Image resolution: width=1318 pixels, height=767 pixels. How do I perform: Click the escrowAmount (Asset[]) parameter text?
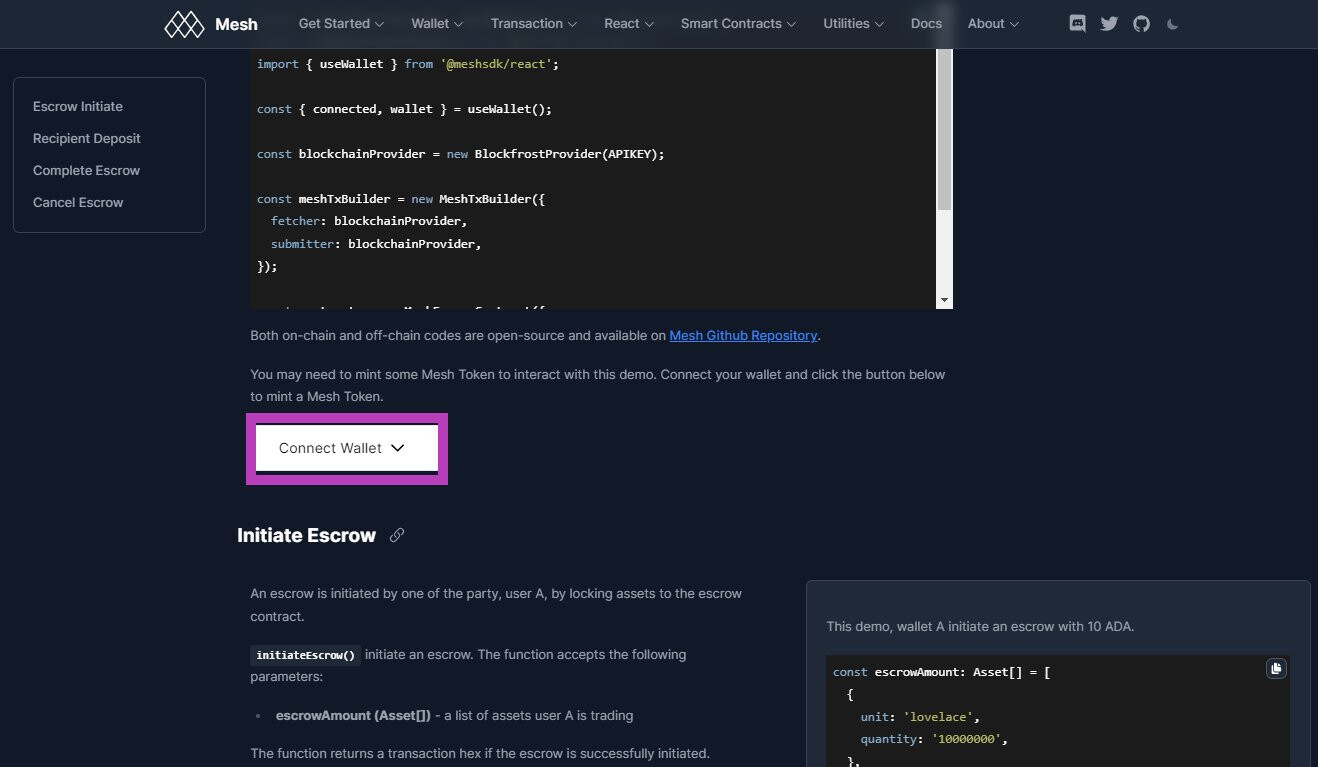[x=353, y=716]
